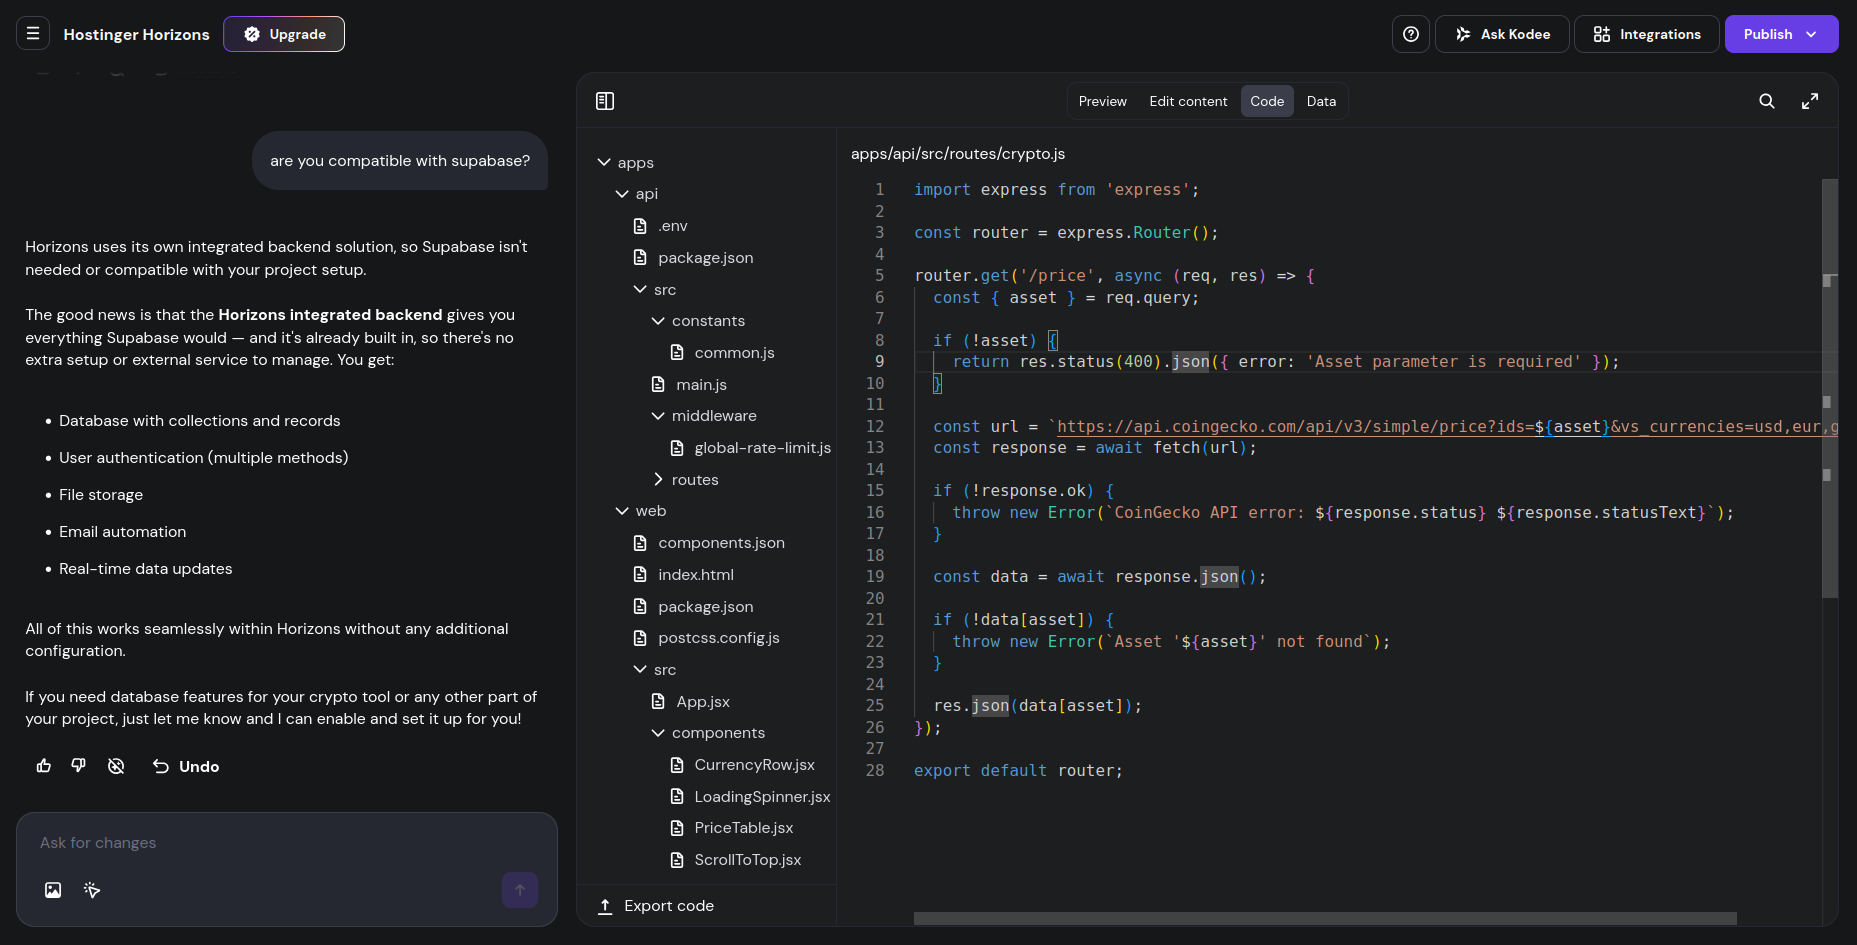Open LoadingSpinner.jsx file
Screen dimensions: 1857x945
751,797
